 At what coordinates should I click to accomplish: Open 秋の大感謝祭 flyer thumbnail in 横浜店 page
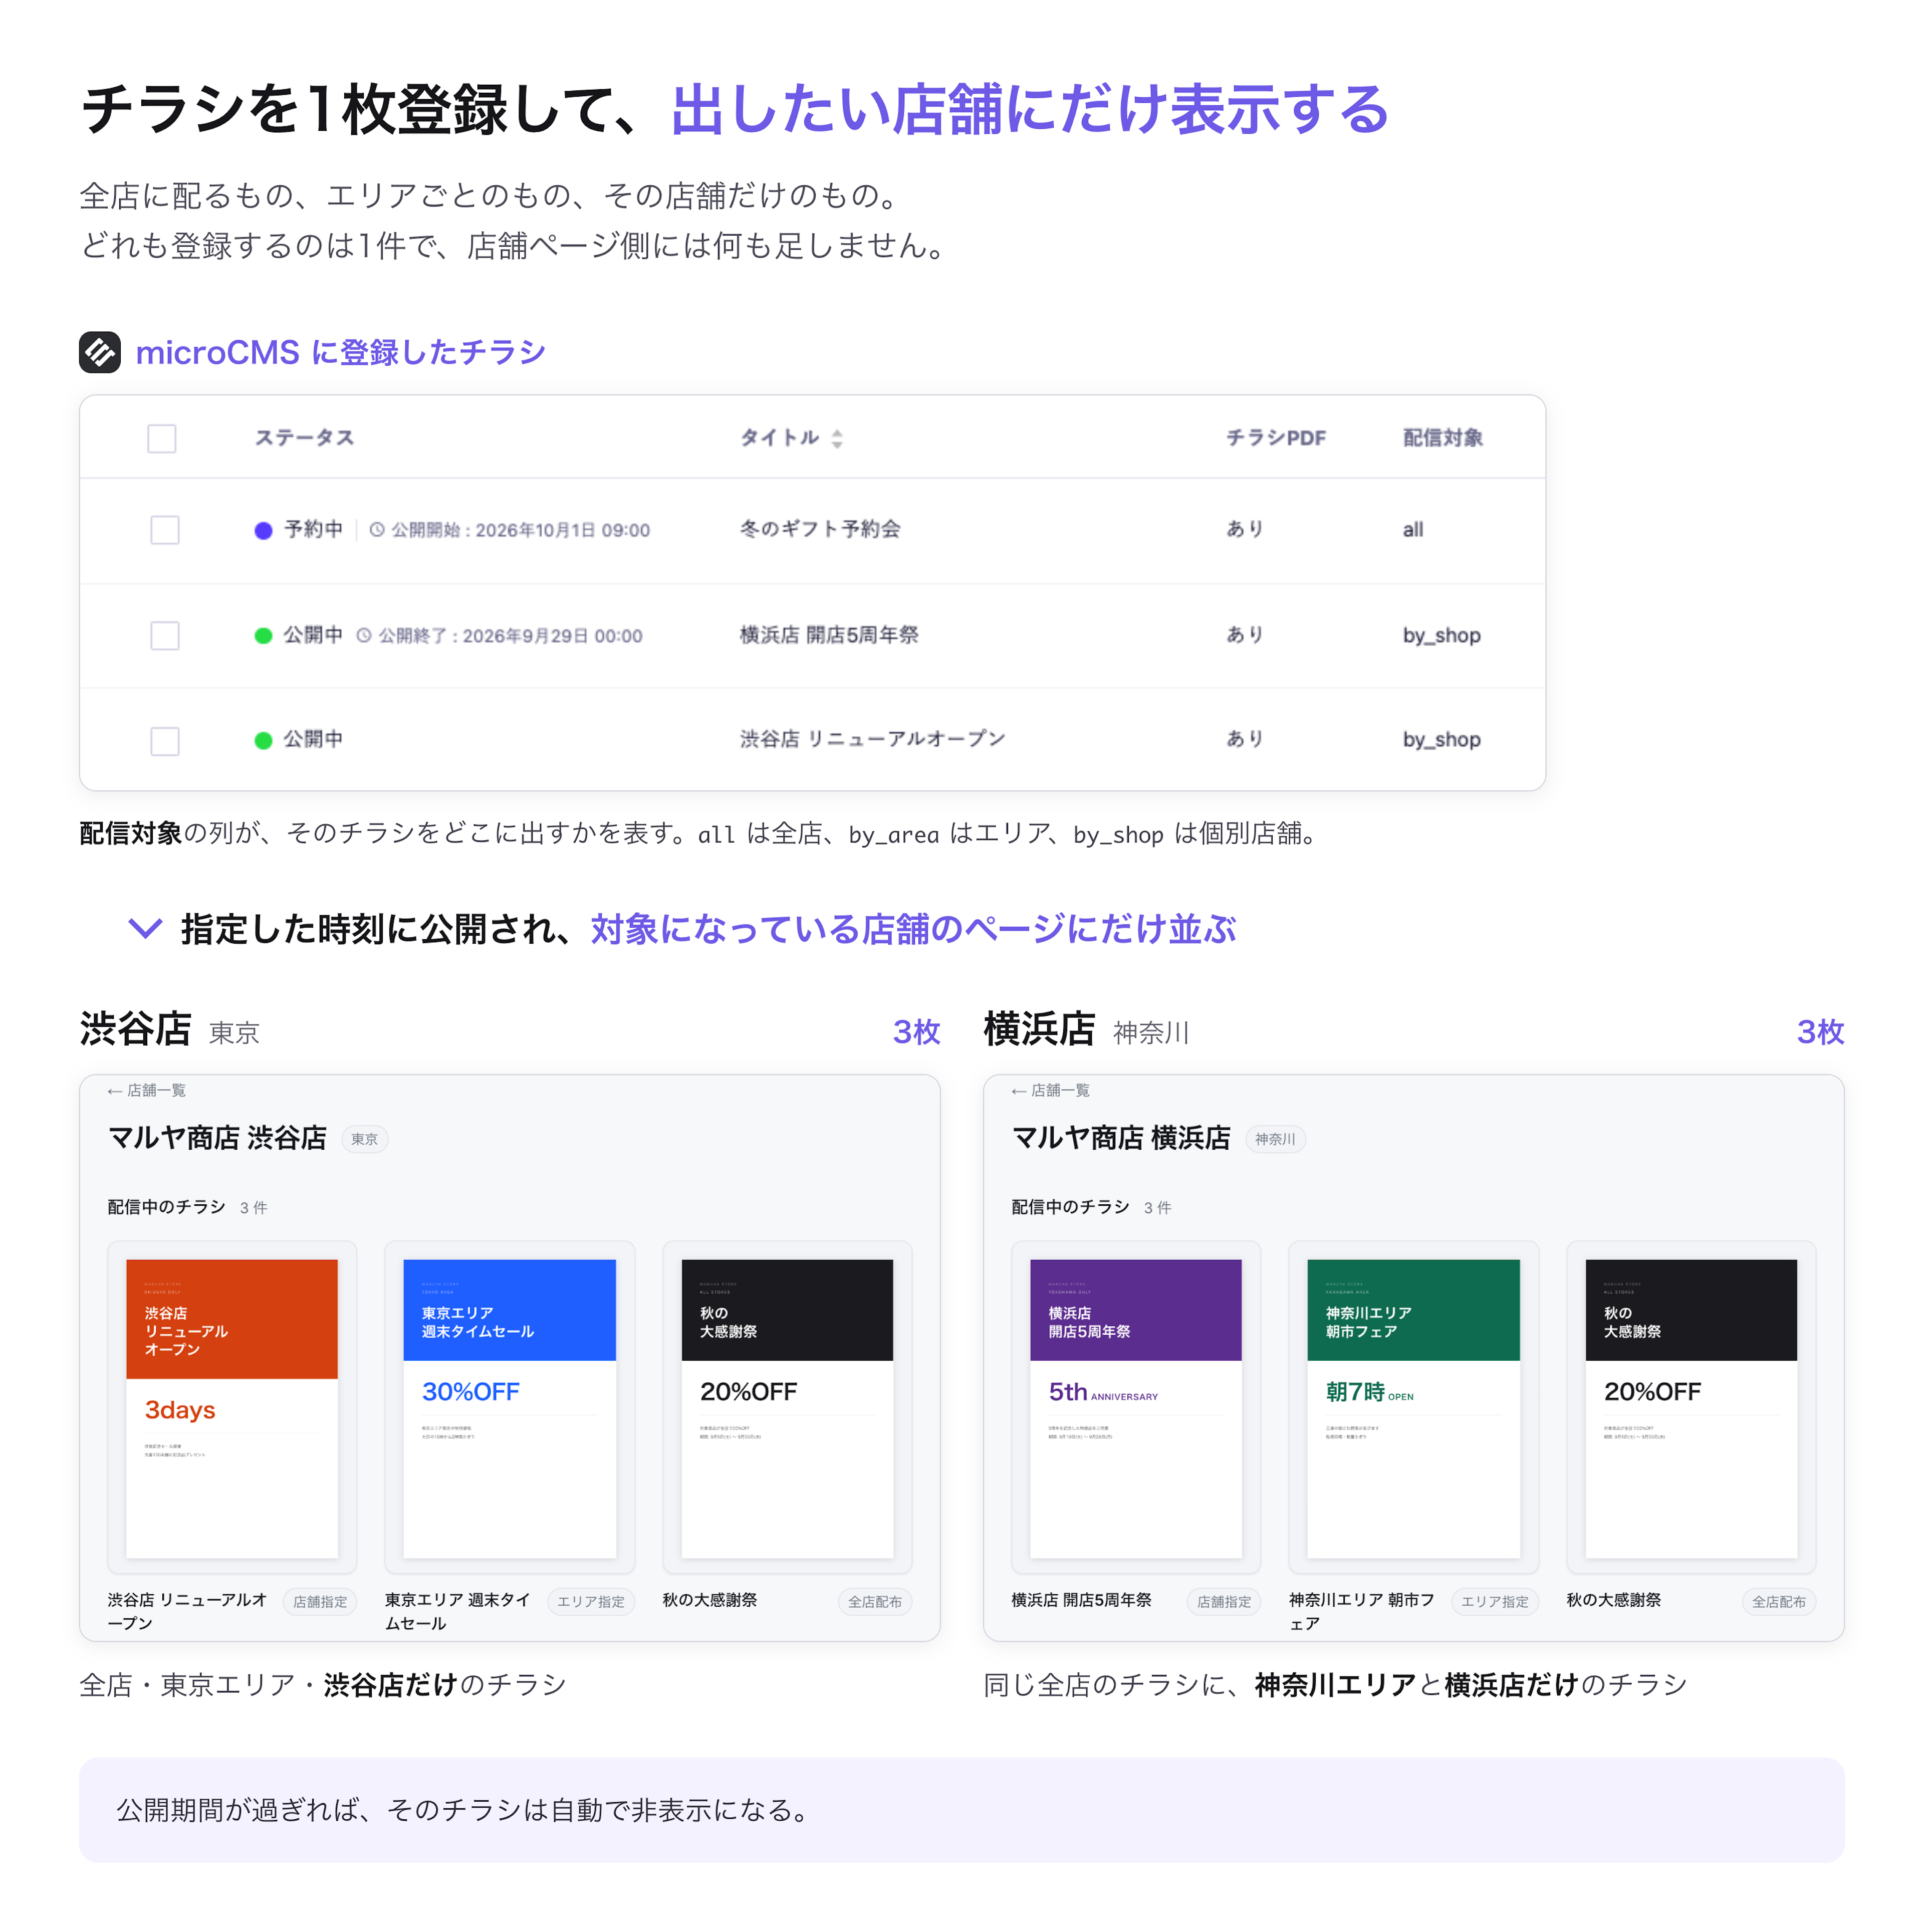pyautogui.click(x=1691, y=1408)
